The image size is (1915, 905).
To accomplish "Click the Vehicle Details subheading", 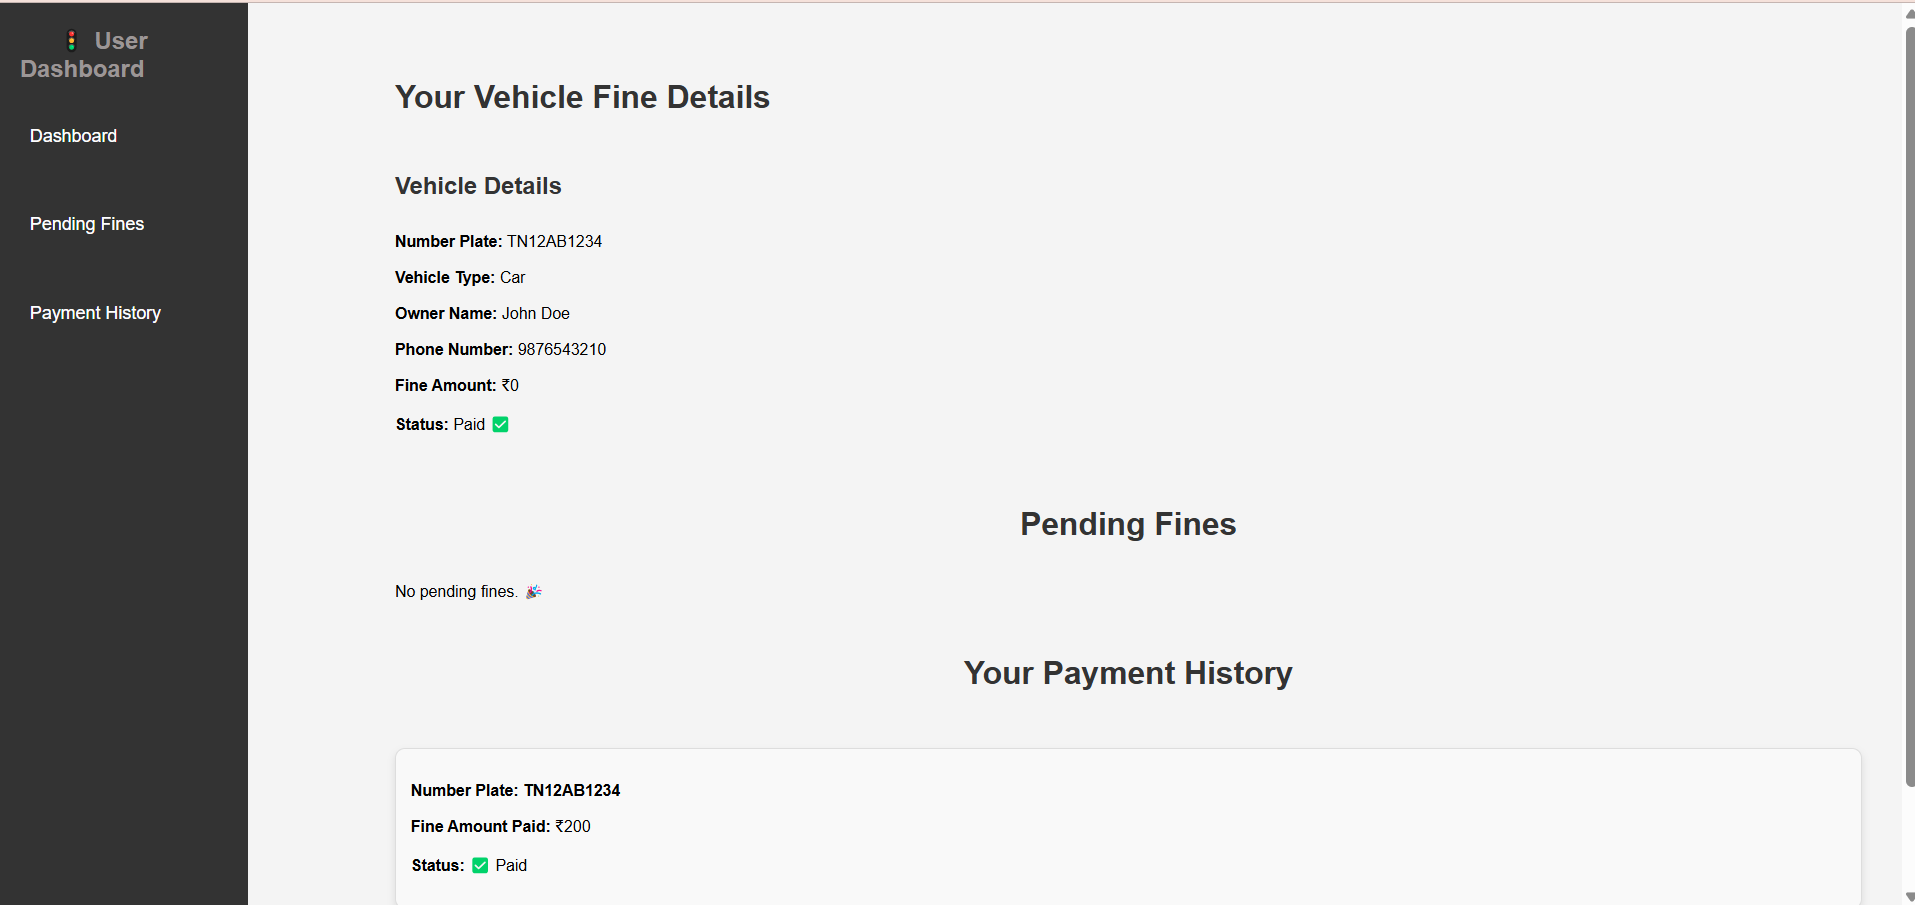I will [478, 186].
